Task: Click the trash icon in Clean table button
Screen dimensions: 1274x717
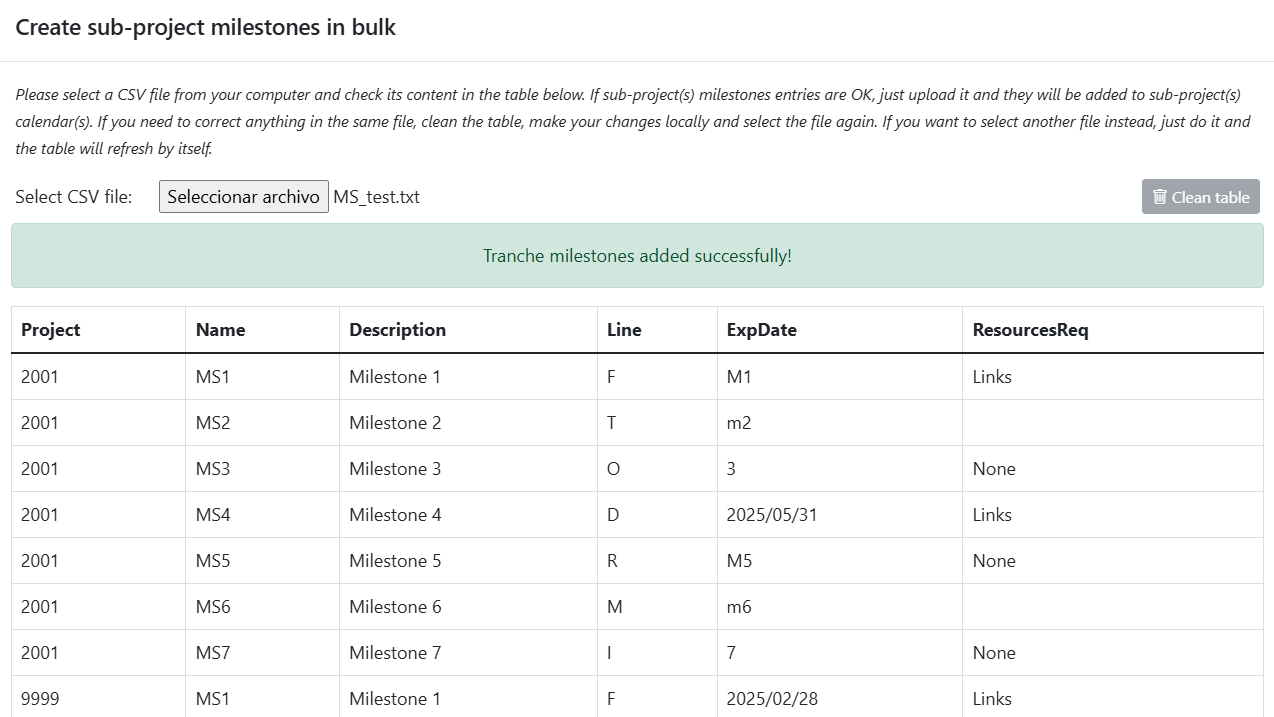Action: tap(1160, 197)
